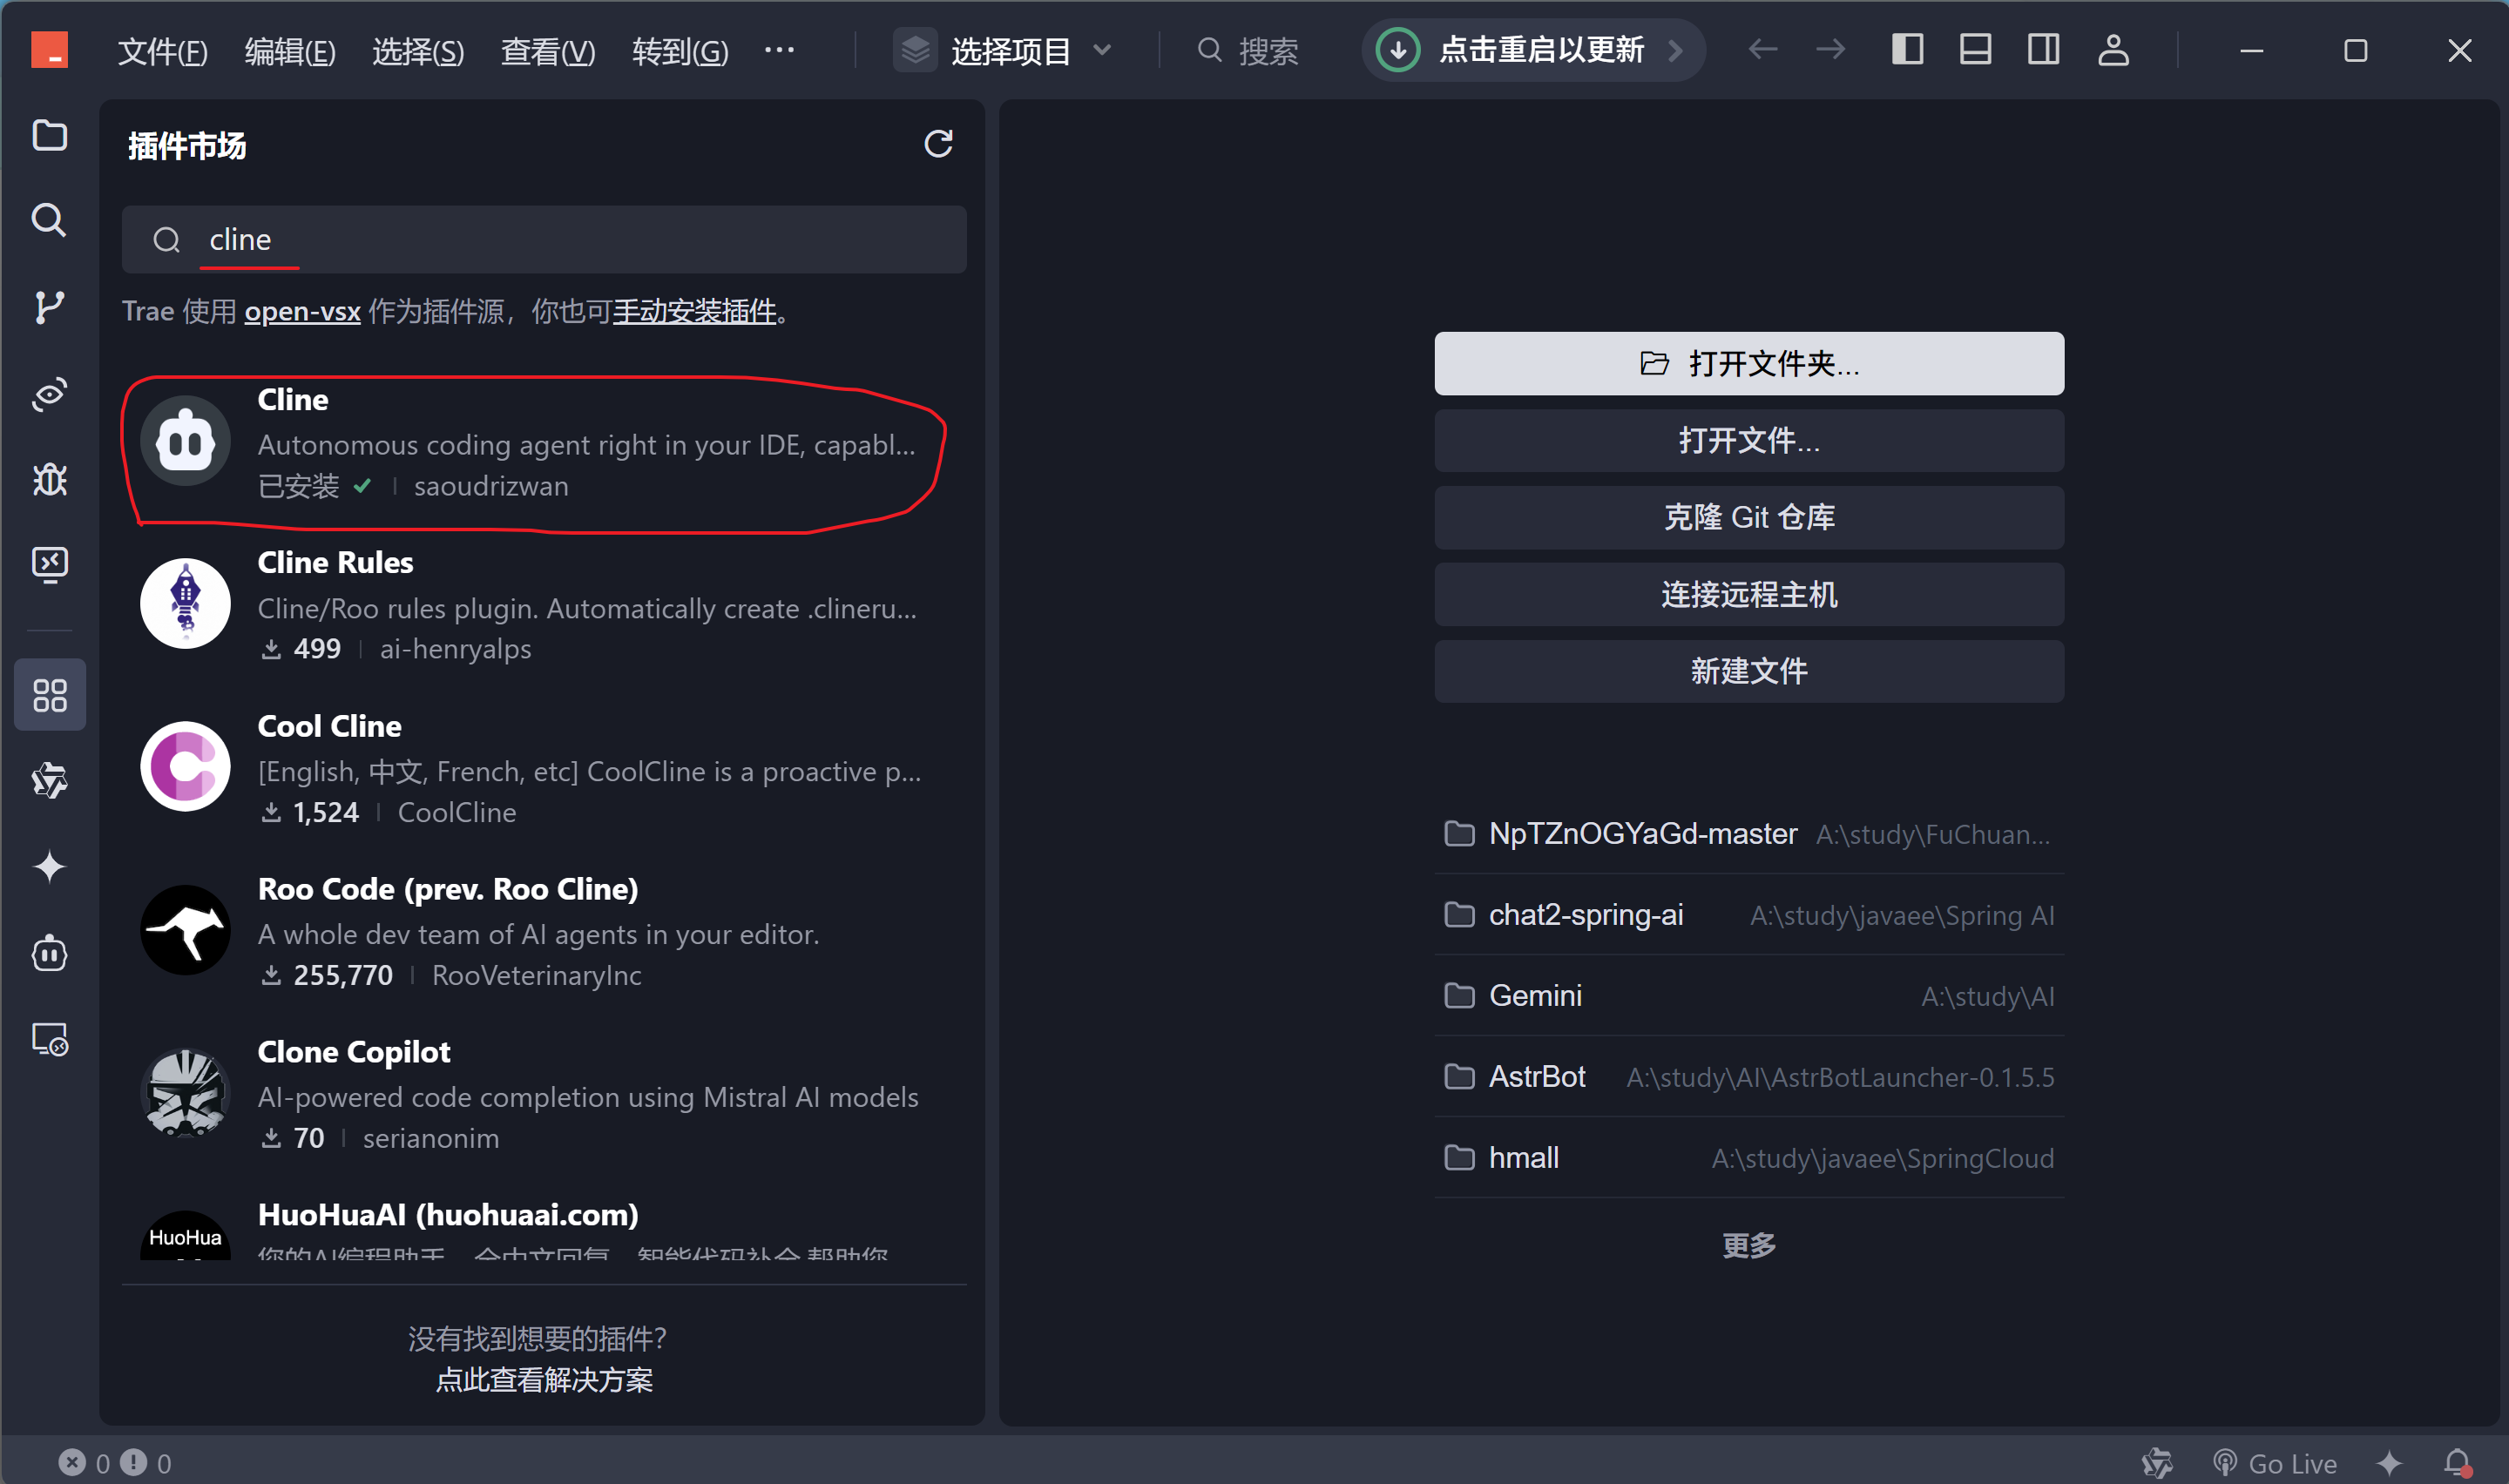Toggle the right side panel layout button
This screenshot has height=1484, width=2509.
tap(2042, 49)
